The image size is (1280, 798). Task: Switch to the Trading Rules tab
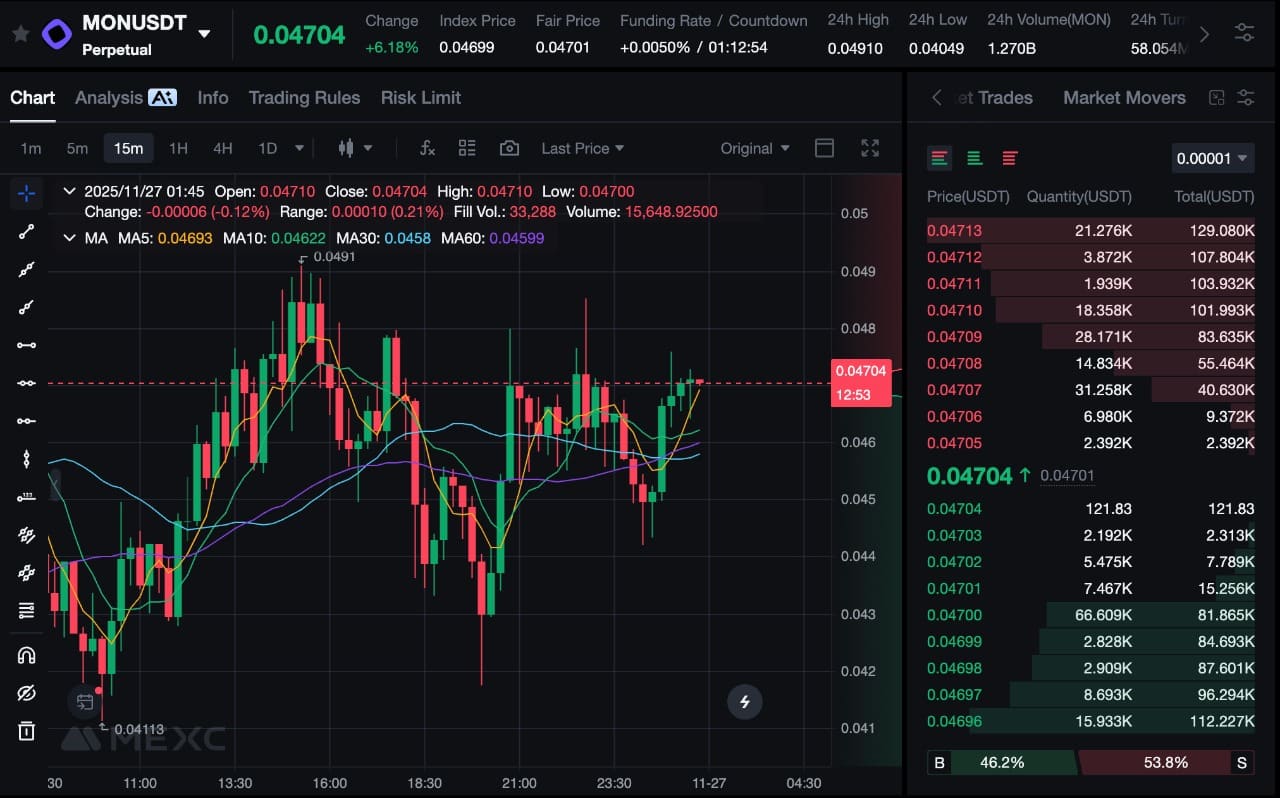(304, 97)
